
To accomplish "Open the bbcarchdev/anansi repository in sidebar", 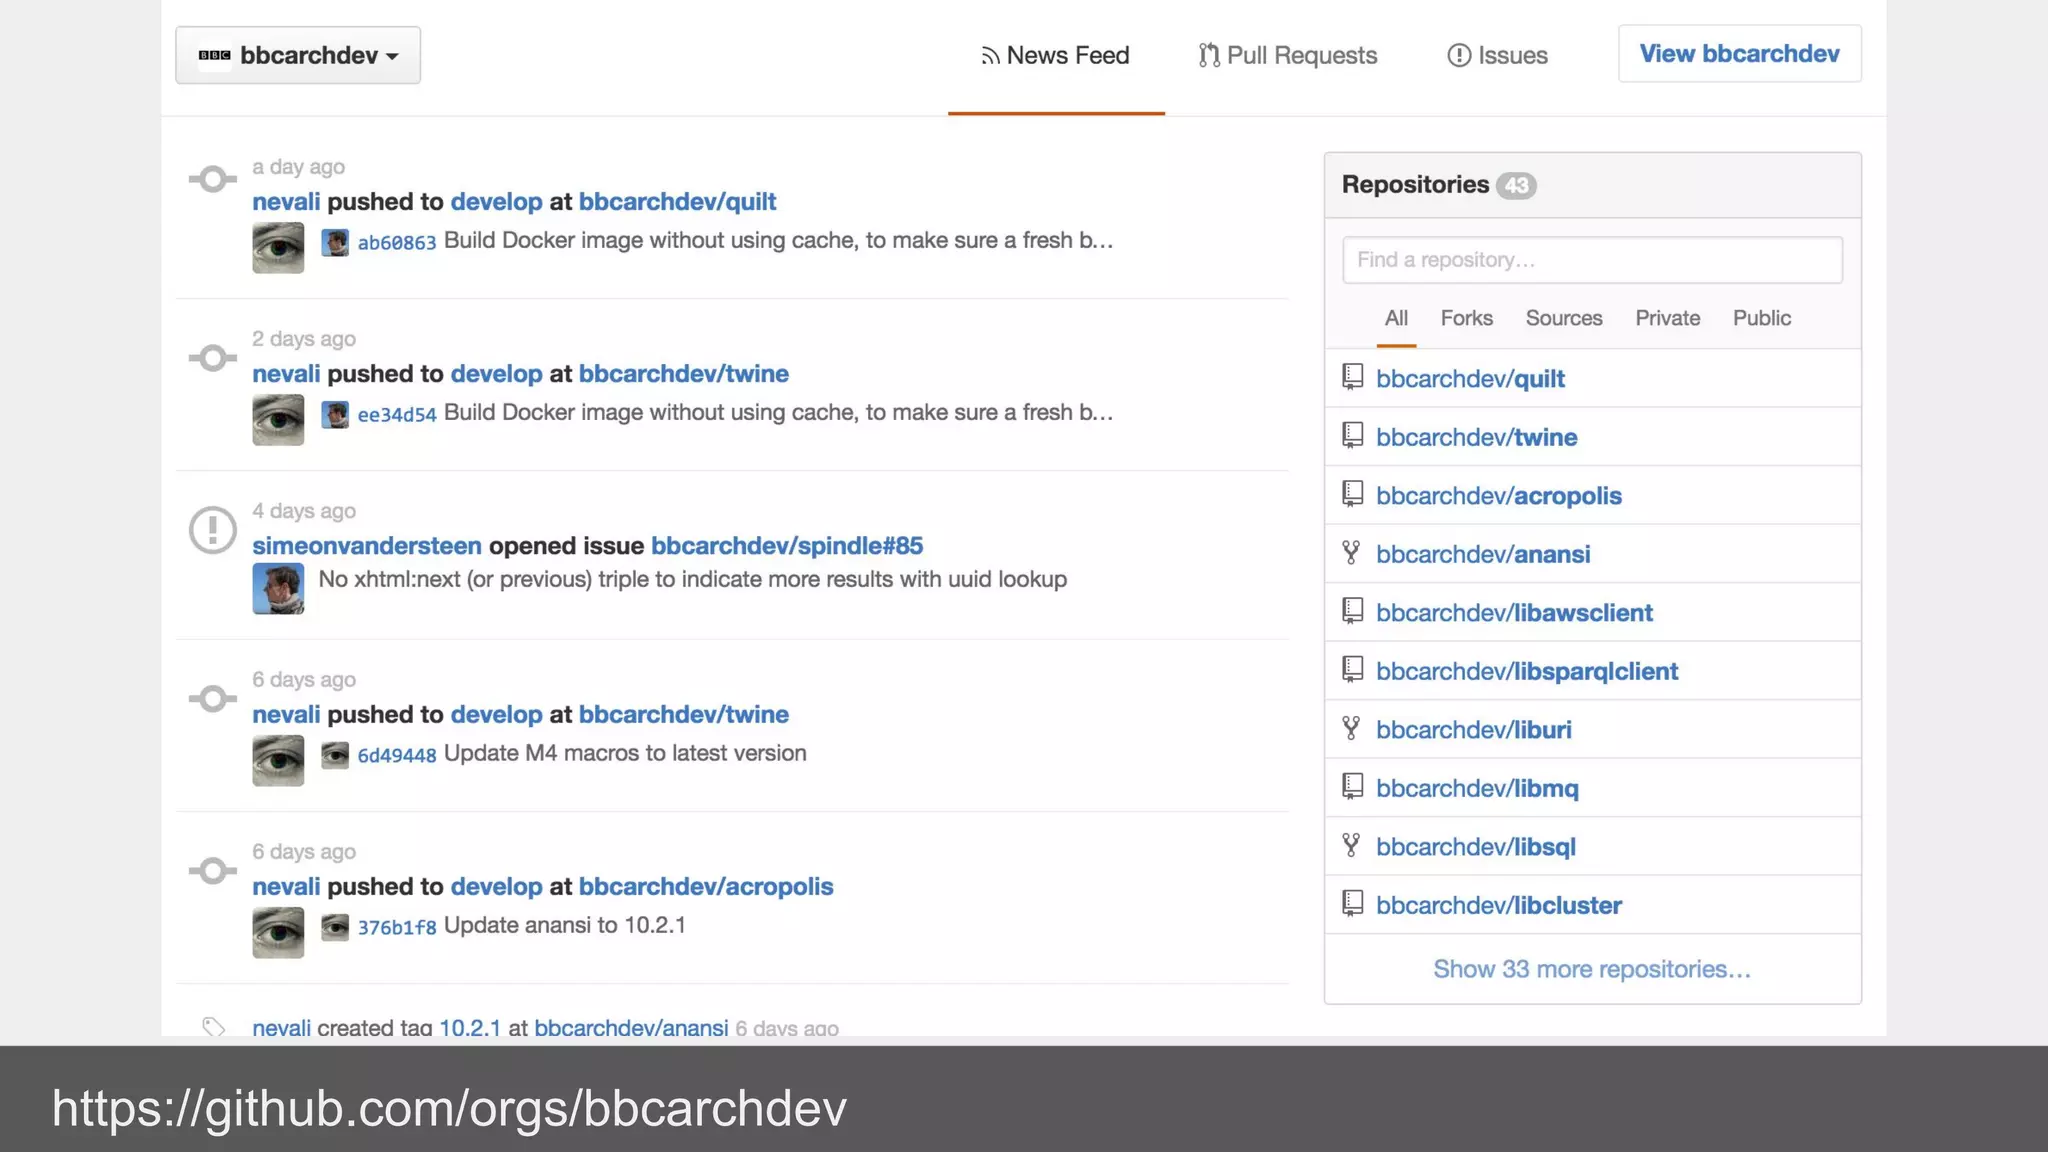I will click(1482, 554).
